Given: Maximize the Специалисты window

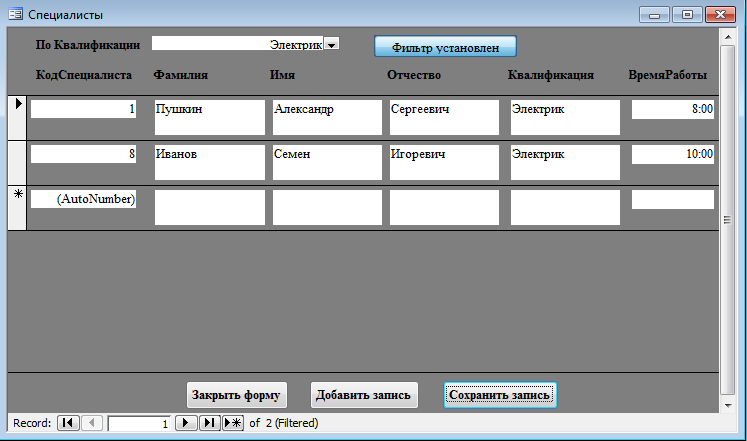Looking at the screenshot, I should [687, 15].
